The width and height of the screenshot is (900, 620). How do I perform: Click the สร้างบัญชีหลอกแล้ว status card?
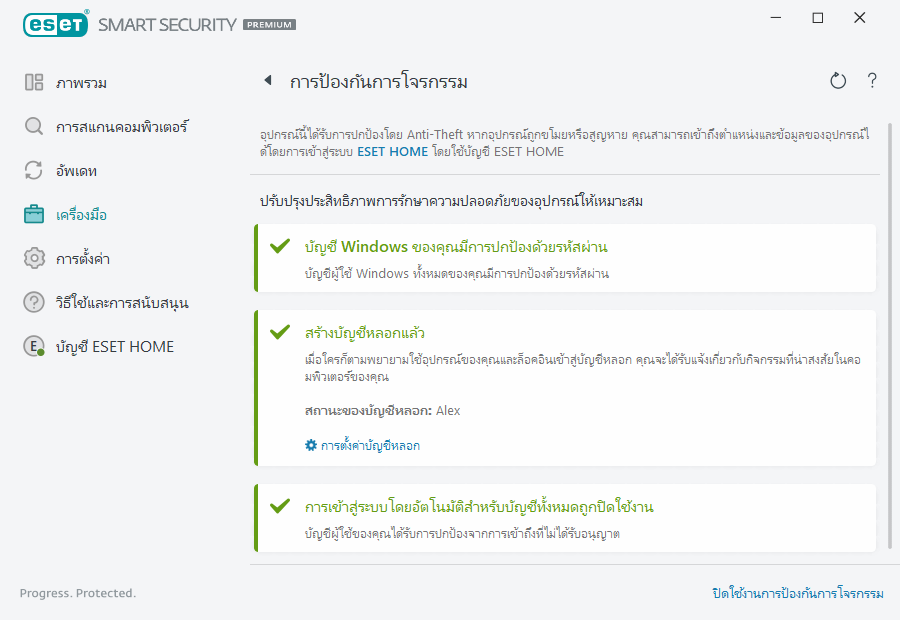click(x=560, y=388)
